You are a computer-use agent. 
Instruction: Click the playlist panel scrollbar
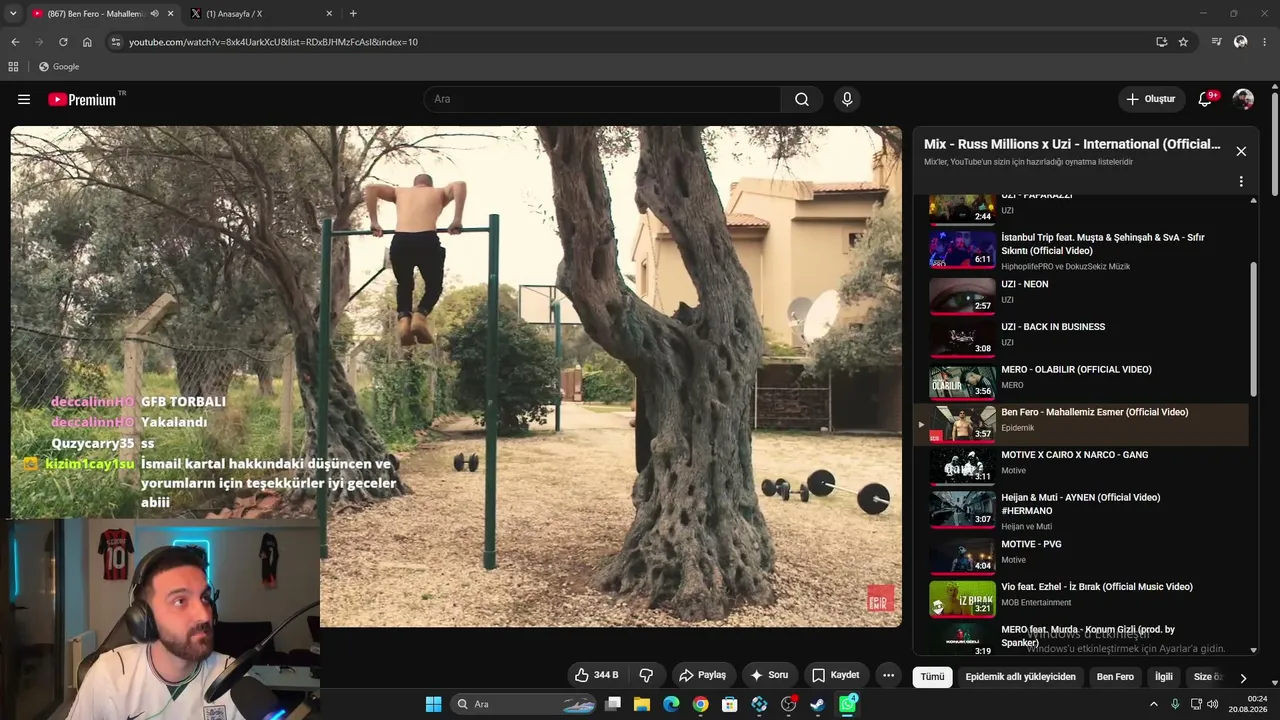1254,330
